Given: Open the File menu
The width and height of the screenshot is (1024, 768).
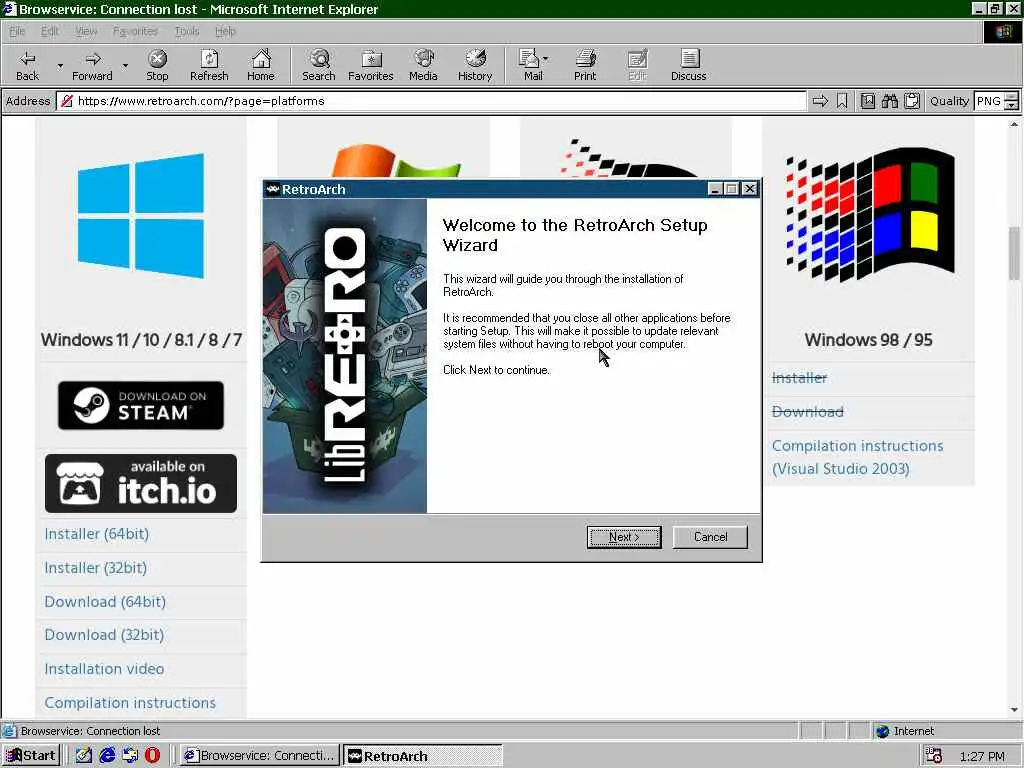Looking at the screenshot, I should tap(17, 31).
